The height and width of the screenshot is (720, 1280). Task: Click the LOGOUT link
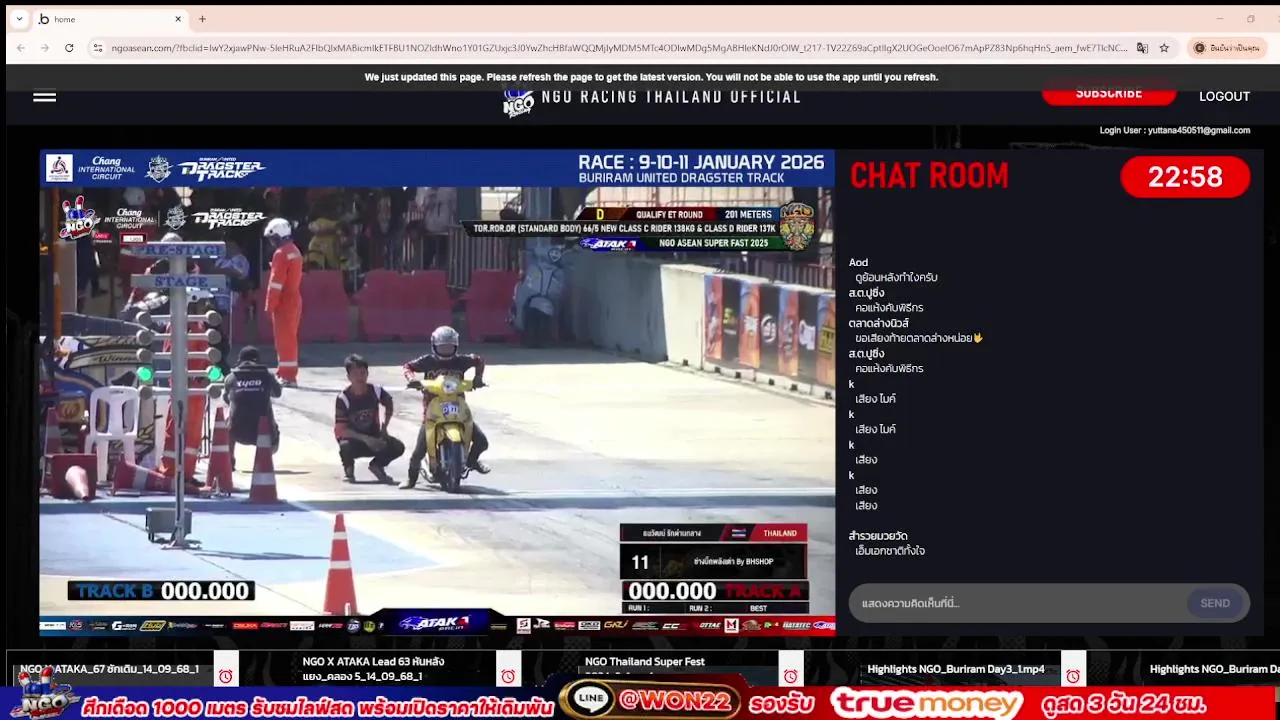pos(1224,97)
